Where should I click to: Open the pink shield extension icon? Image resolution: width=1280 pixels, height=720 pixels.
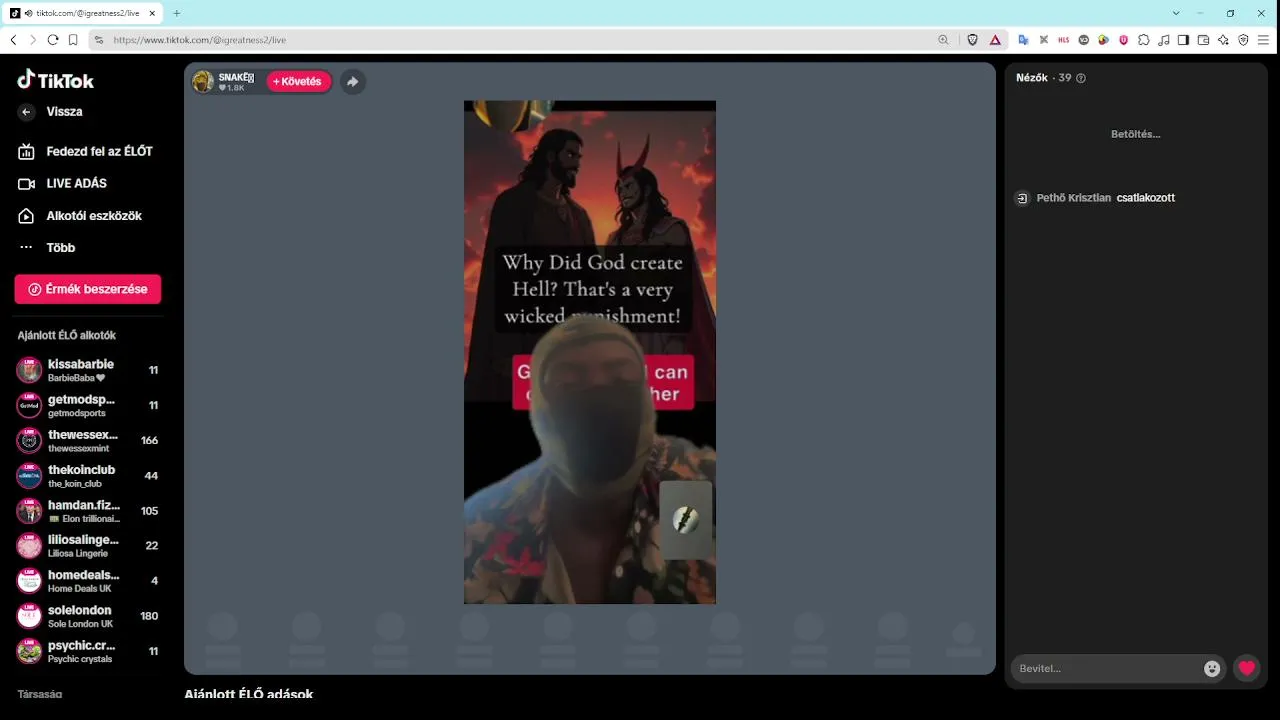click(x=1123, y=40)
